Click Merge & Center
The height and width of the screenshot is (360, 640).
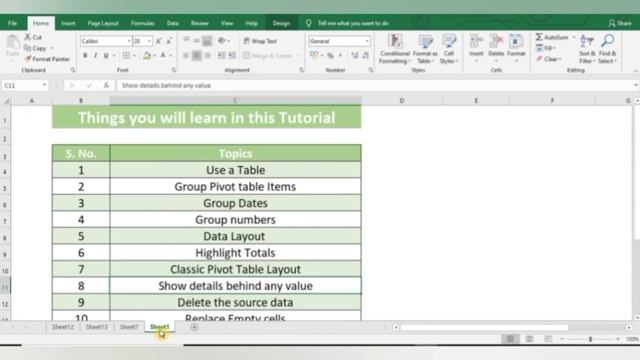(x=268, y=56)
